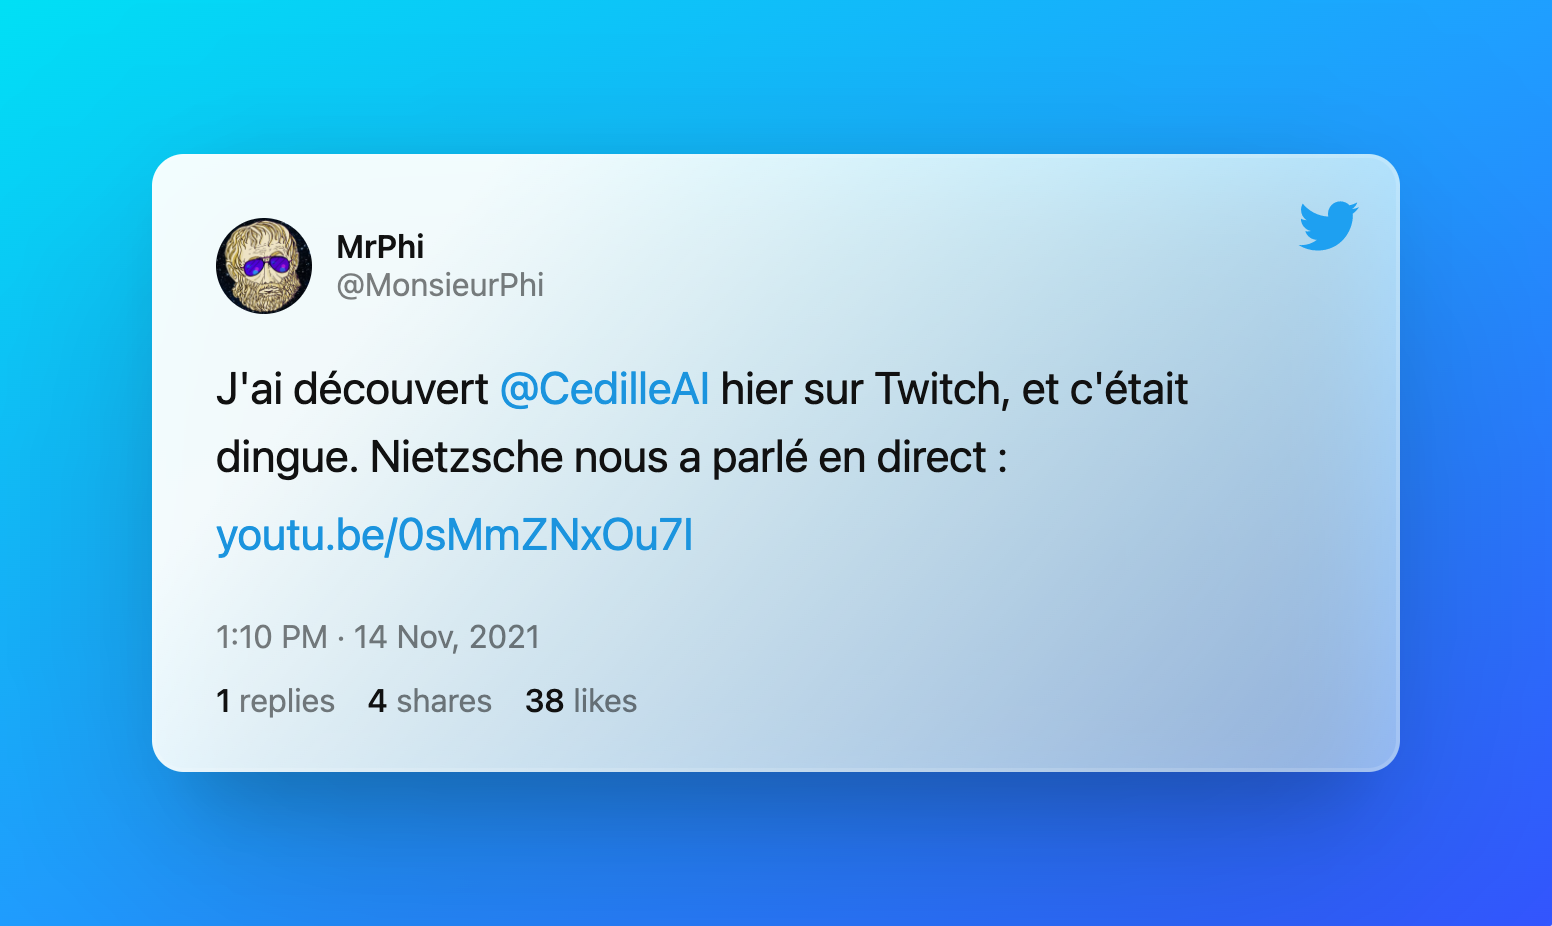The image size is (1552, 926).
Task: Follow the @CedilleAI mention link
Action: click(604, 389)
